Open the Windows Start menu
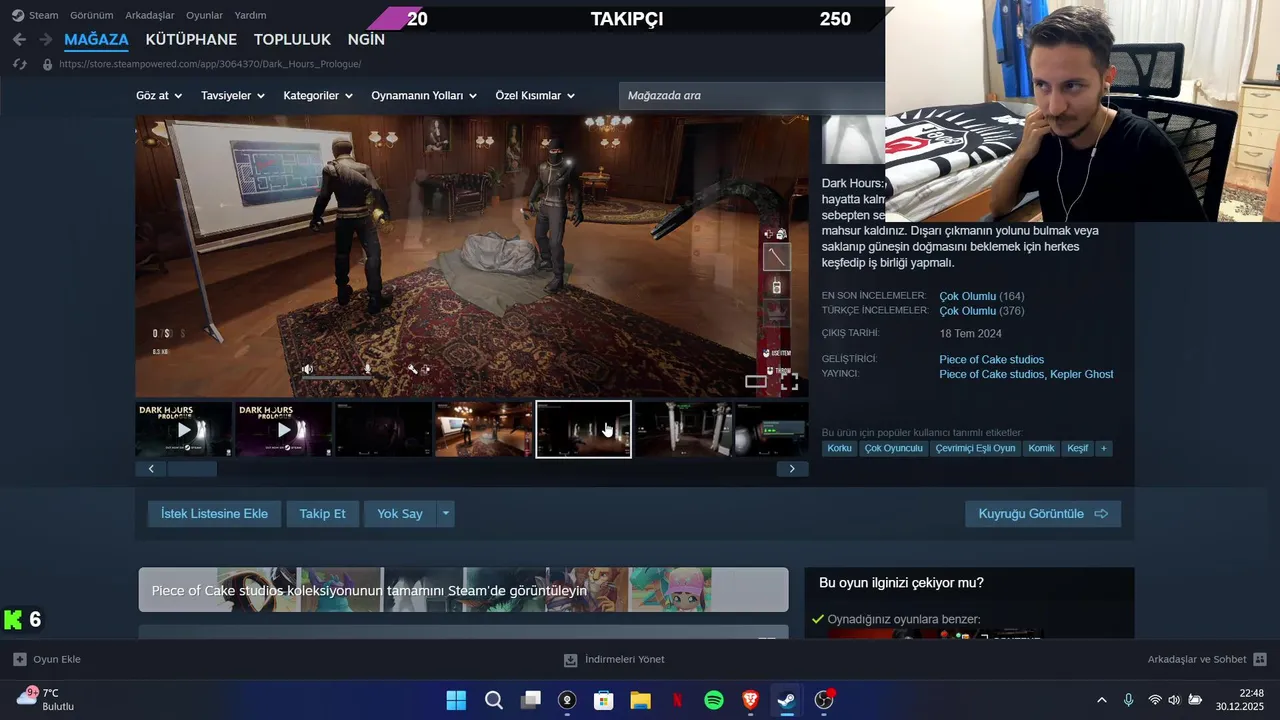Image resolution: width=1280 pixels, height=720 pixels. point(456,700)
